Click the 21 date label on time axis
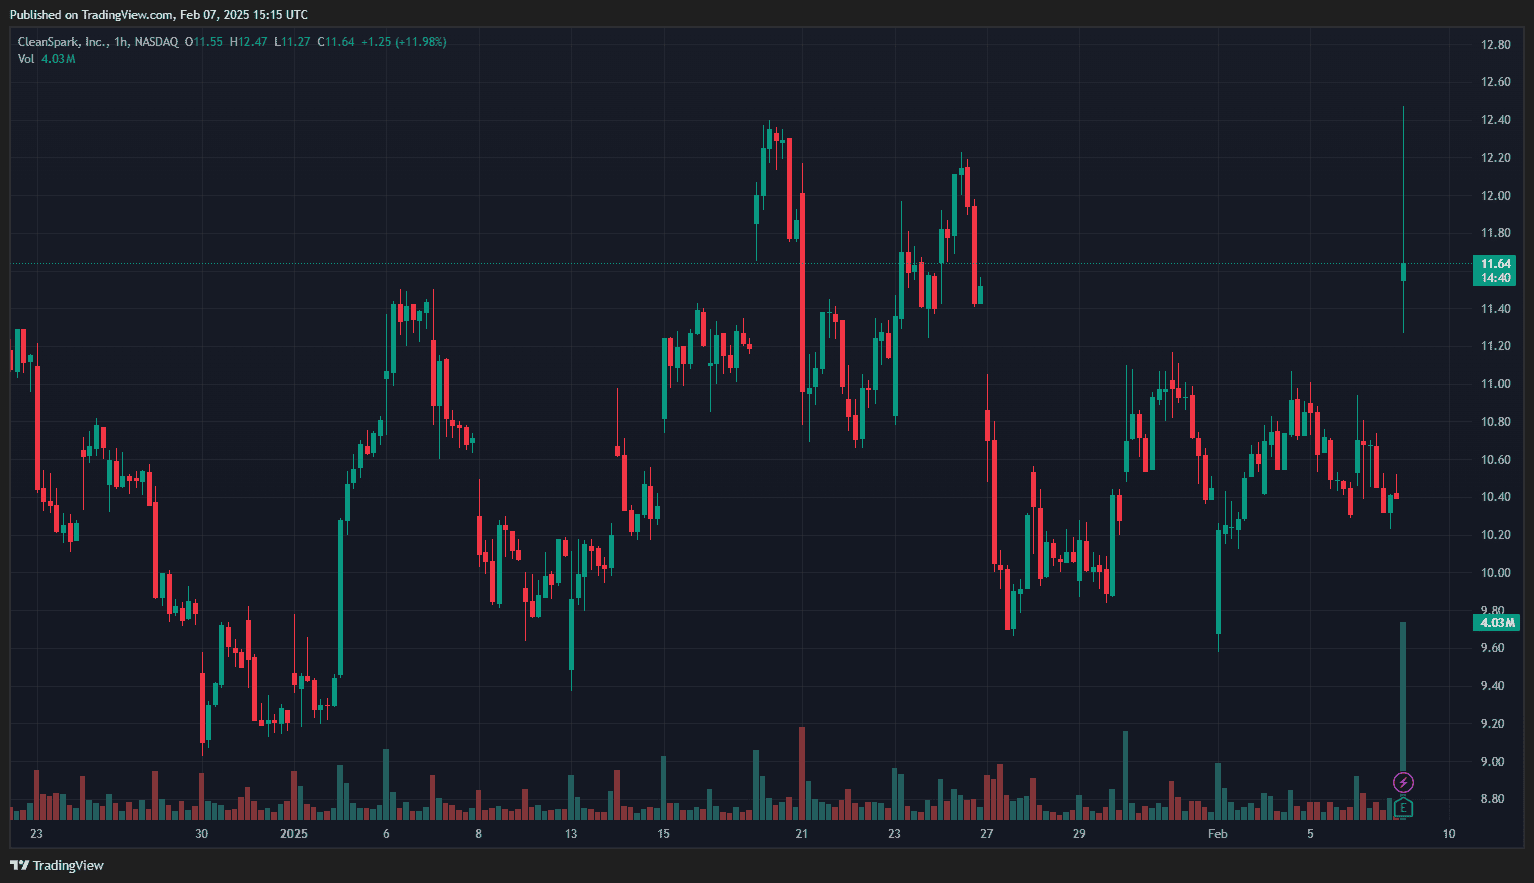The width and height of the screenshot is (1534, 883). 801,834
